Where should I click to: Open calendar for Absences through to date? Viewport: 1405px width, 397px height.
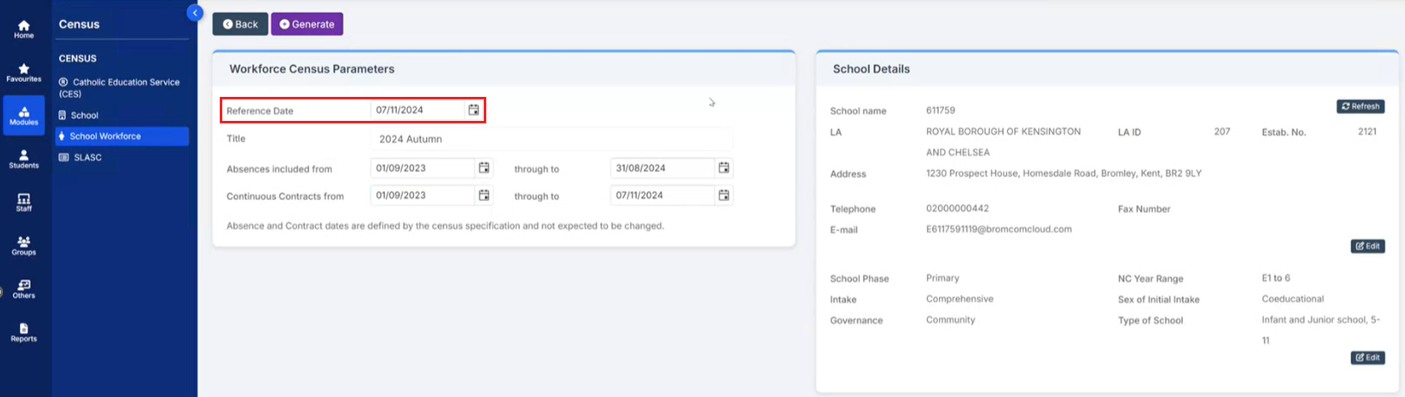coord(724,168)
